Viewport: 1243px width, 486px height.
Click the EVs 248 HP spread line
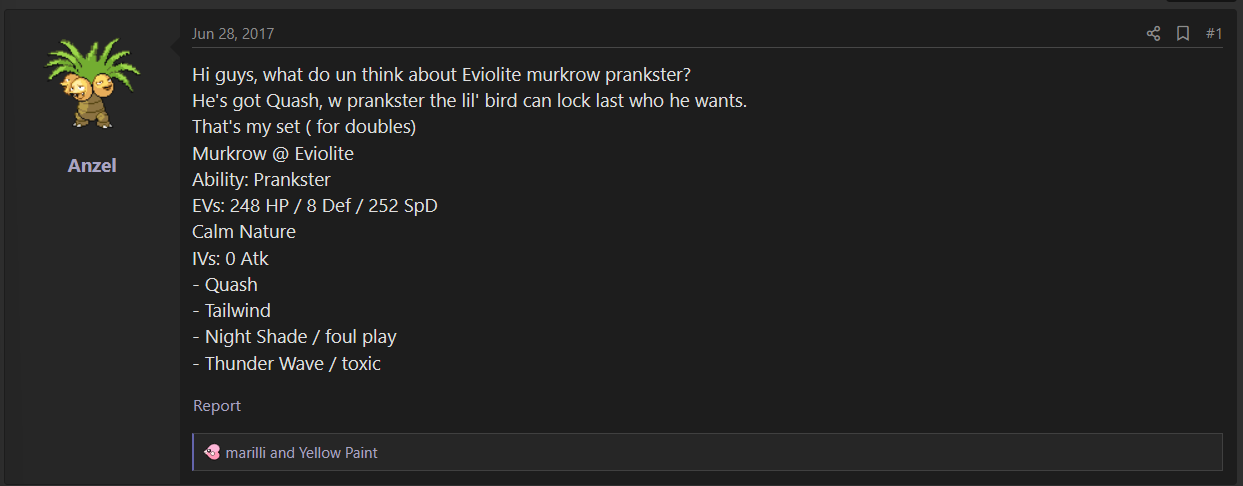[315, 206]
